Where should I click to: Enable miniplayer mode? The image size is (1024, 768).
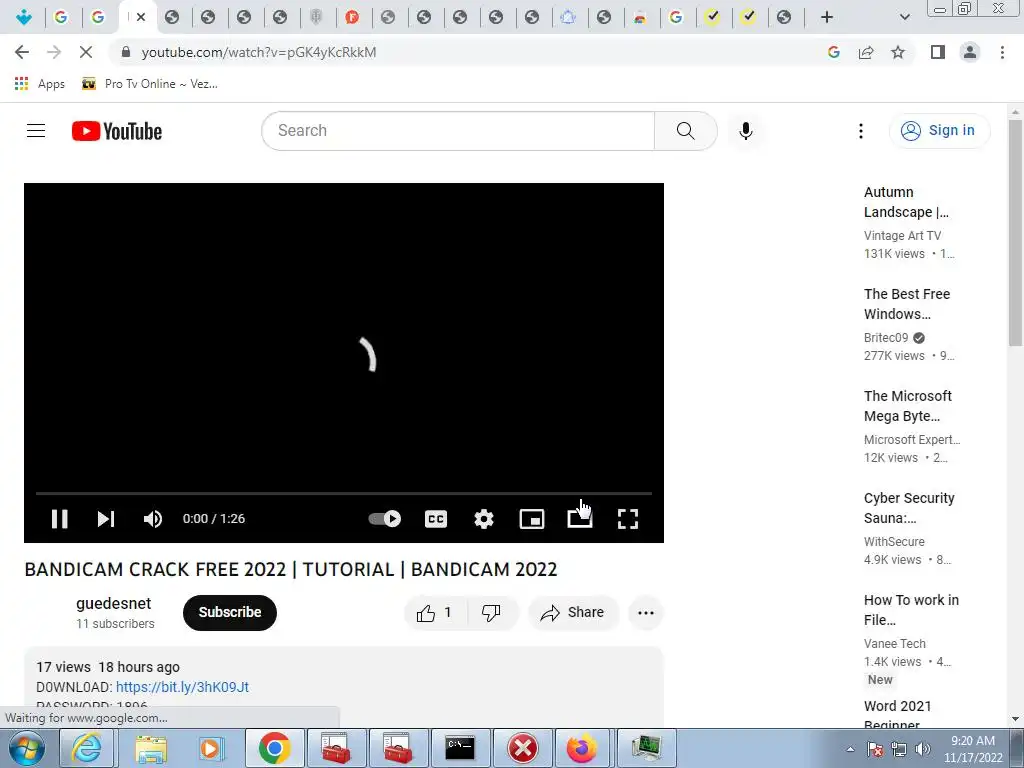pos(532,519)
